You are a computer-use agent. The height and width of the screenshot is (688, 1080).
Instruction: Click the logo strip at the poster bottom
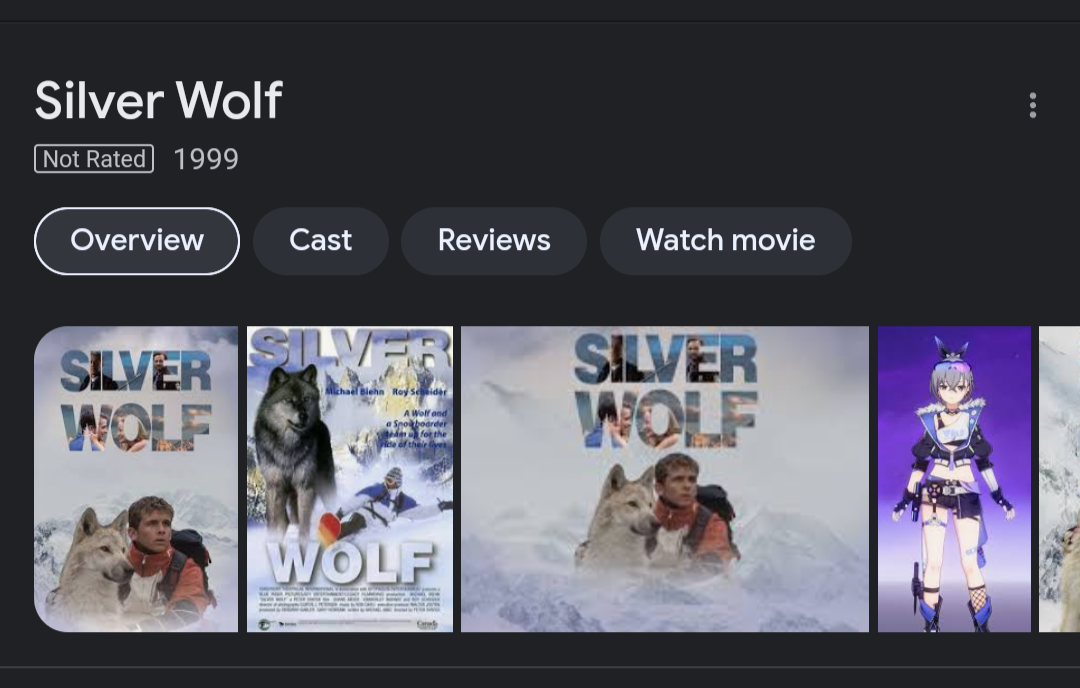[349, 622]
